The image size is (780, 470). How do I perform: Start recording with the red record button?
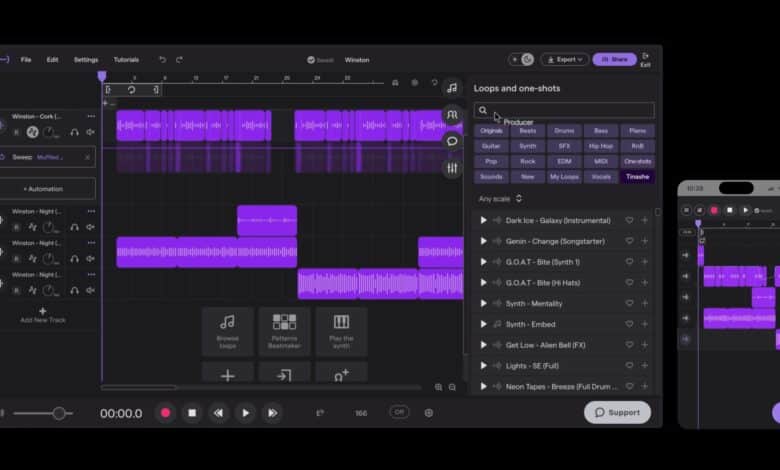coord(165,413)
